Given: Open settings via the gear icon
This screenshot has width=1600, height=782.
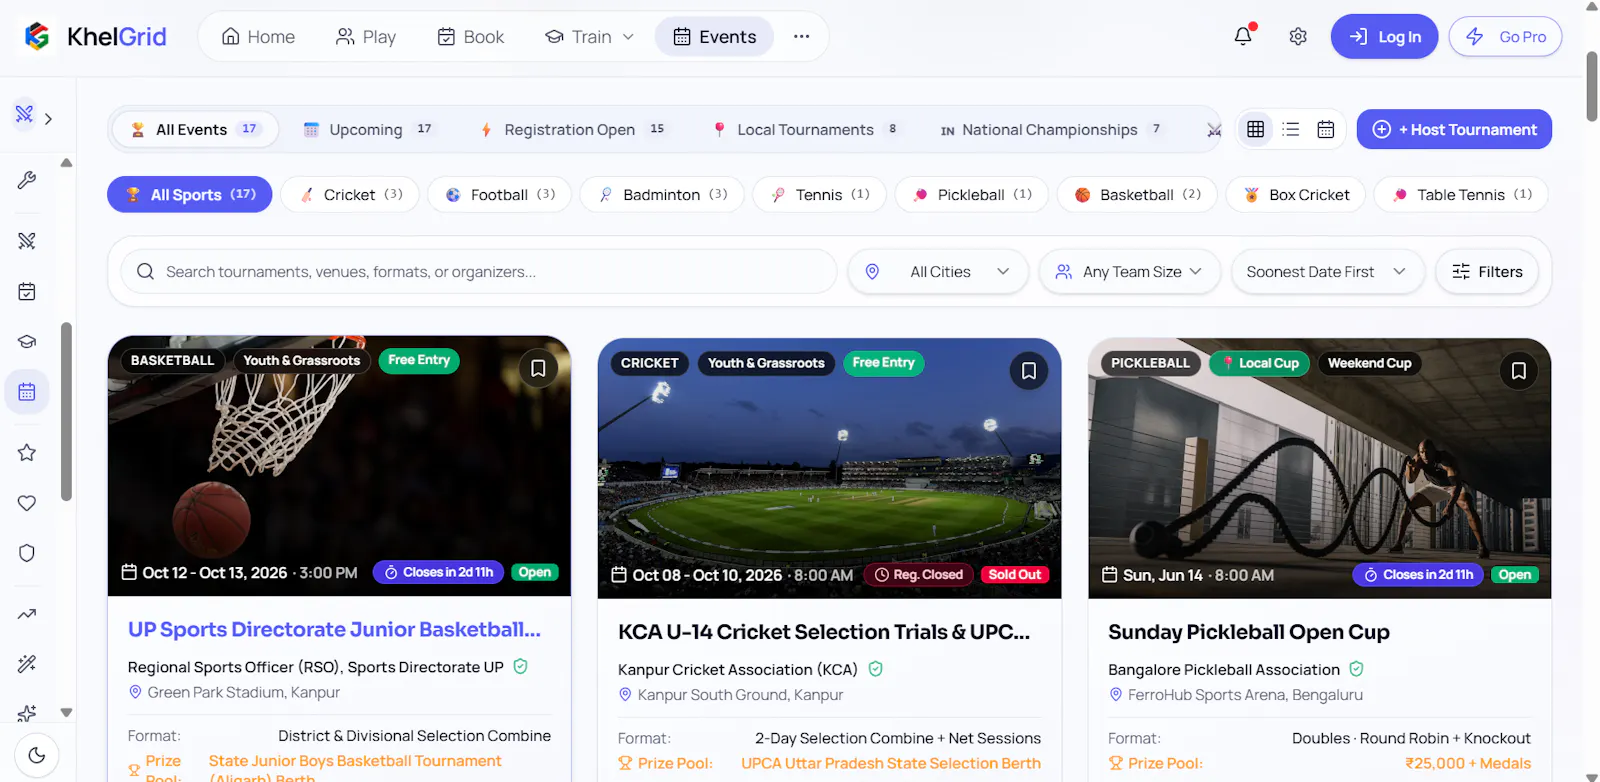Looking at the screenshot, I should point(1298,37).
